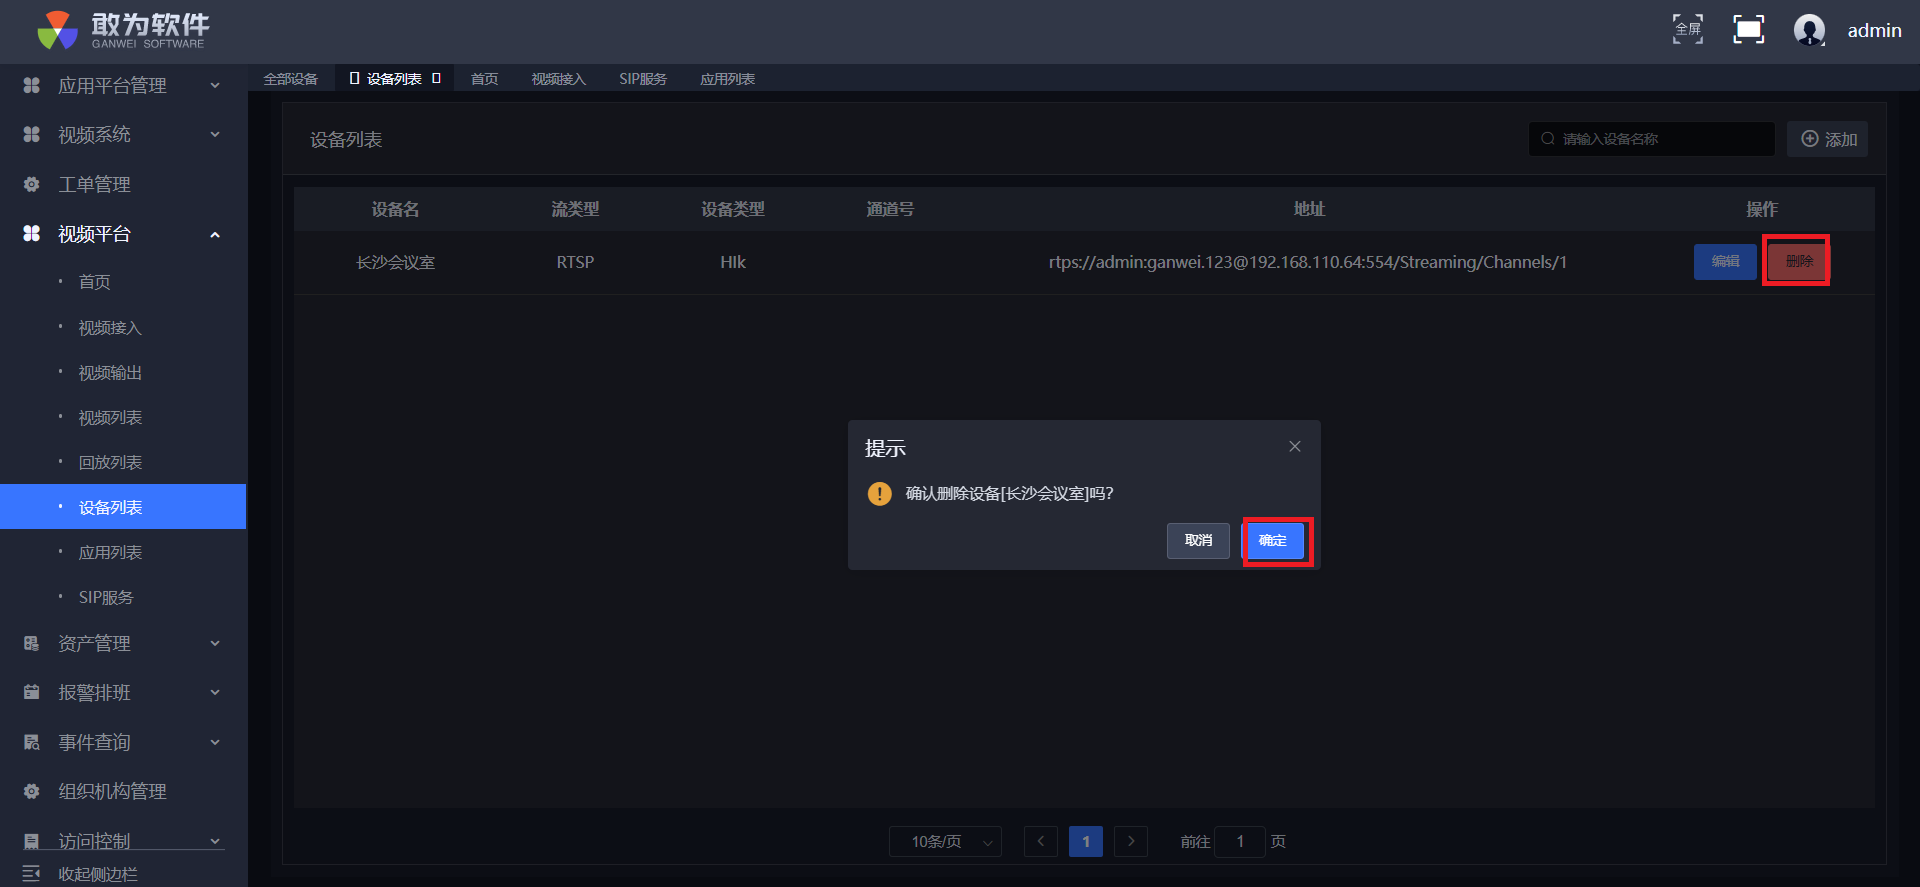This screenshot has width=1920, height=887.
Task: Select the 设备列表 tab
Action: point(394,79)
